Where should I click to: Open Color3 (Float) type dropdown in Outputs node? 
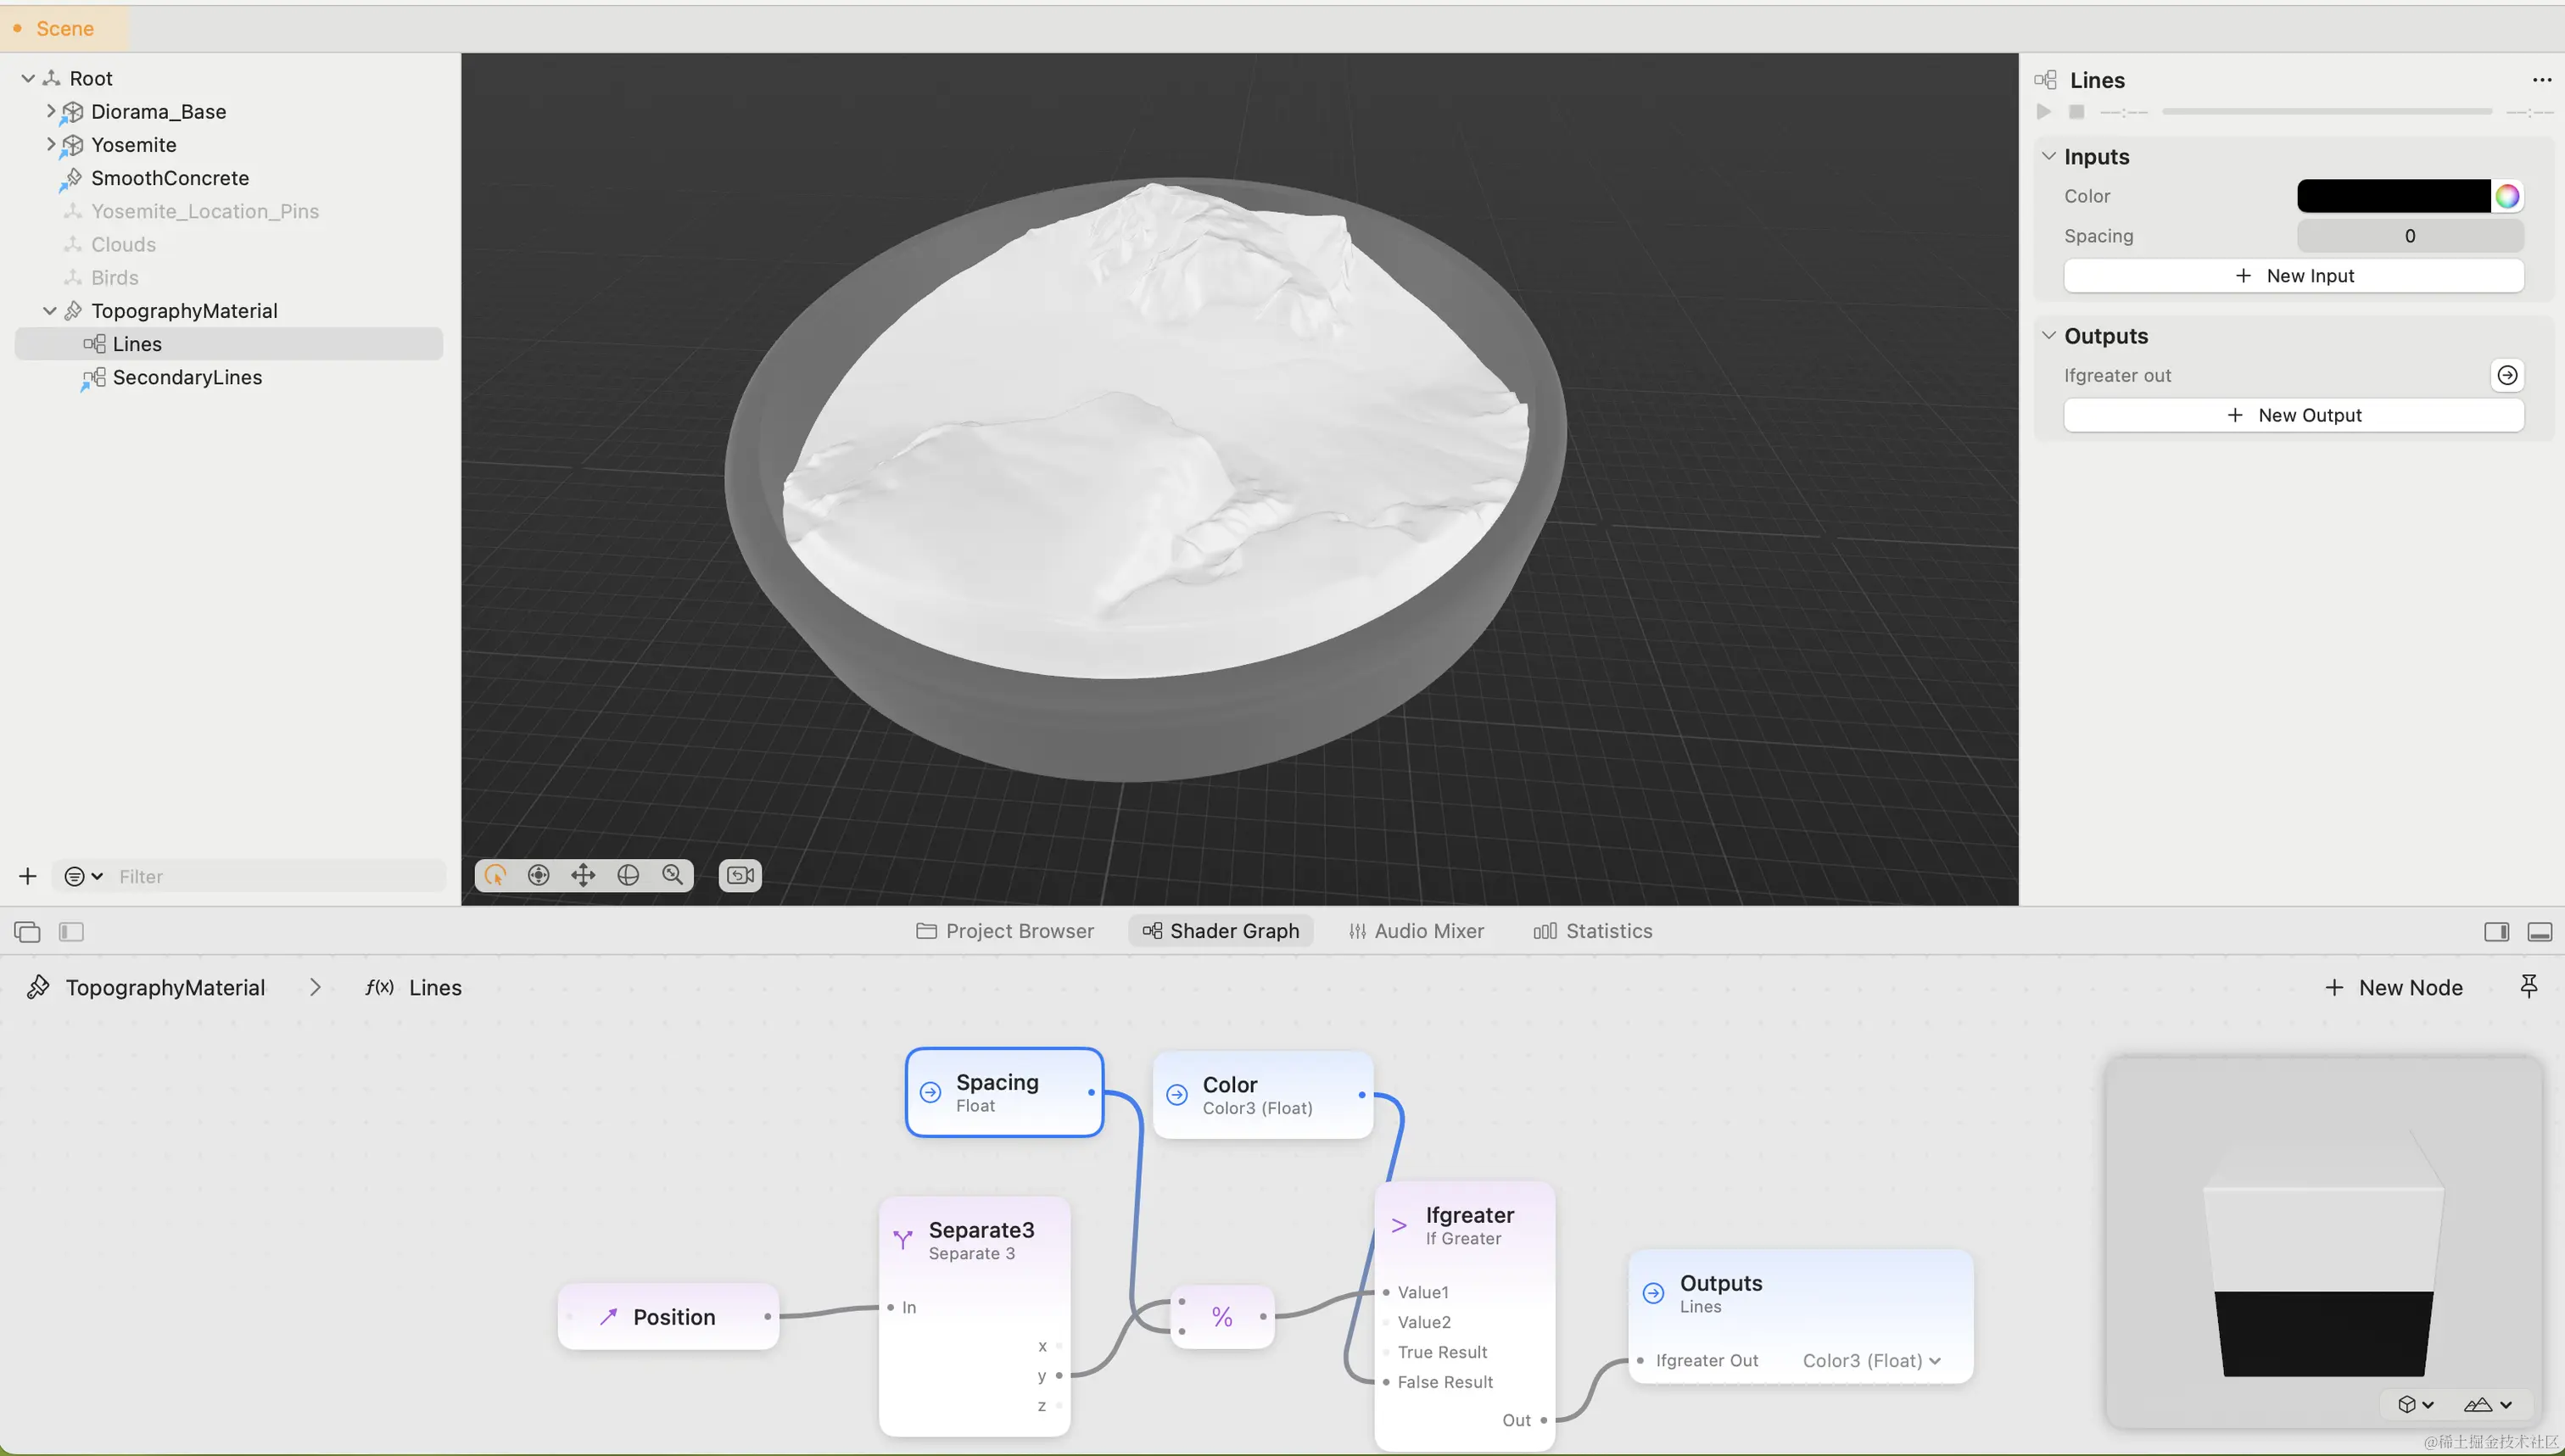click(x=1871, y=1360)
